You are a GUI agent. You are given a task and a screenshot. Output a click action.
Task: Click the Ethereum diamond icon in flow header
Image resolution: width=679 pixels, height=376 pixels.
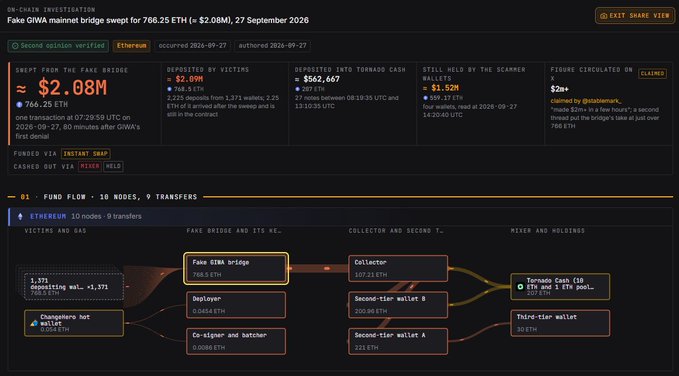(x=20, y=216)
